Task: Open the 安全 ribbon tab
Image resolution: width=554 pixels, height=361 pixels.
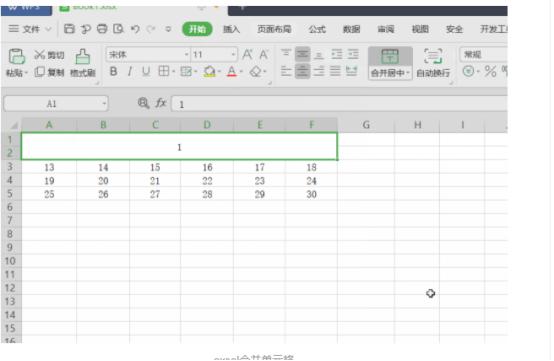Action: (454, 29)
